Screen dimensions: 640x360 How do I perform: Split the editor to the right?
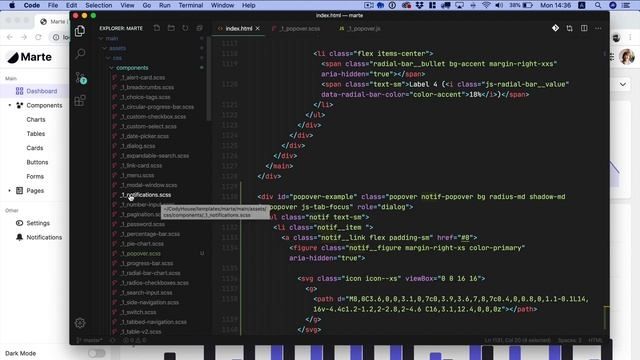click(584, 28)
